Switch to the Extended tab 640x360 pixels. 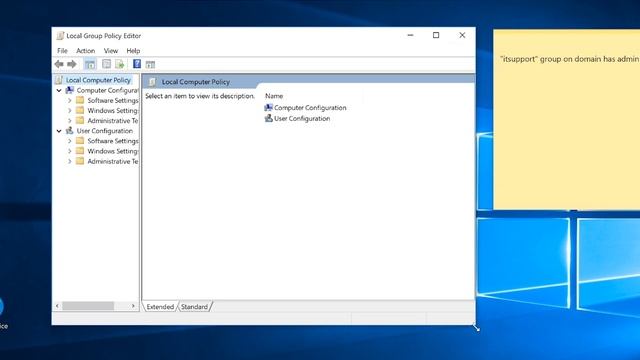tap(160, 307)
